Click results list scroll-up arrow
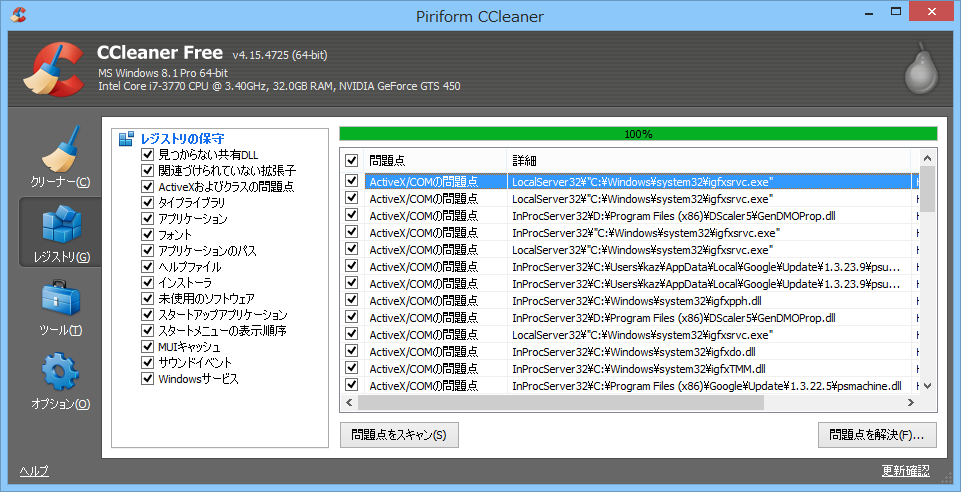The width and height of the screenshot is (961, 492). point(927,158)
